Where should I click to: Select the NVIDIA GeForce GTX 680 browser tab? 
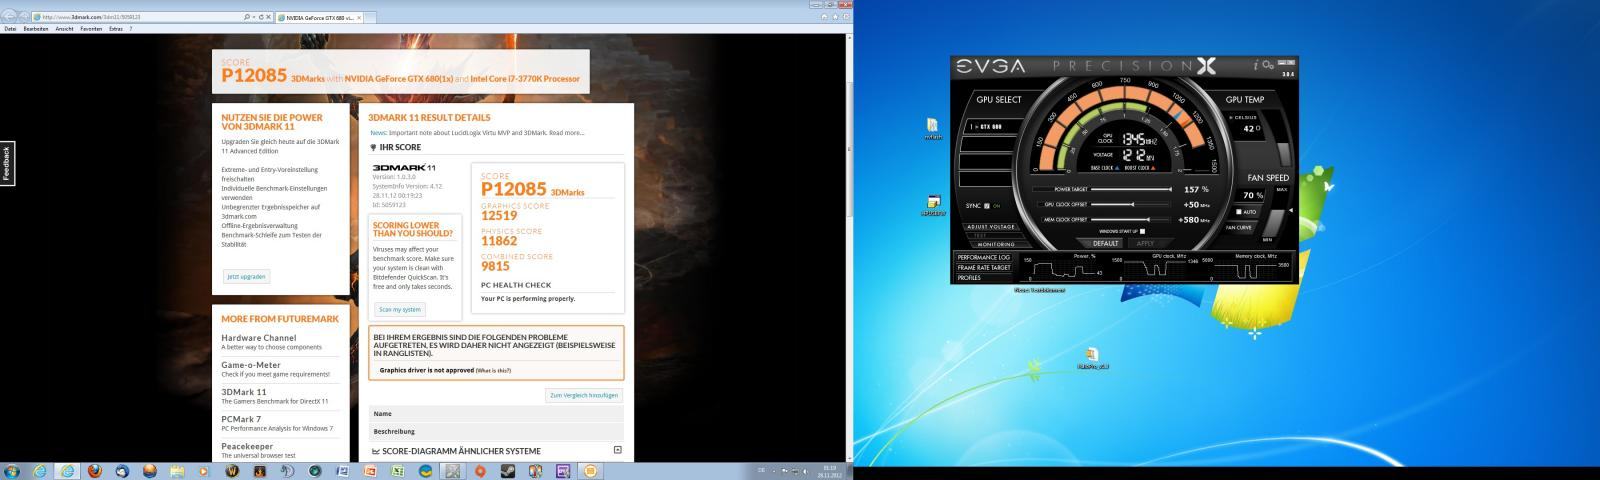(318, 17)
